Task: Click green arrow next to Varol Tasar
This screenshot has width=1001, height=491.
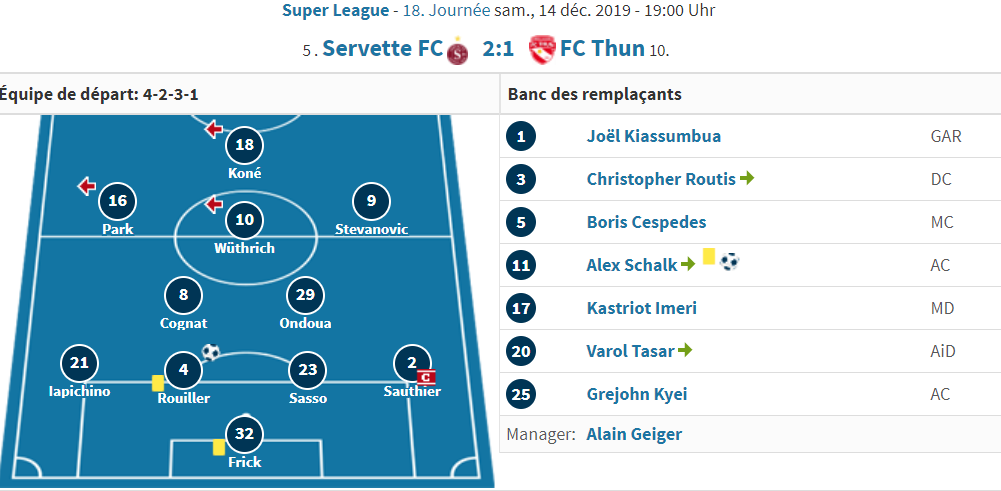Action: click(685, 350)
